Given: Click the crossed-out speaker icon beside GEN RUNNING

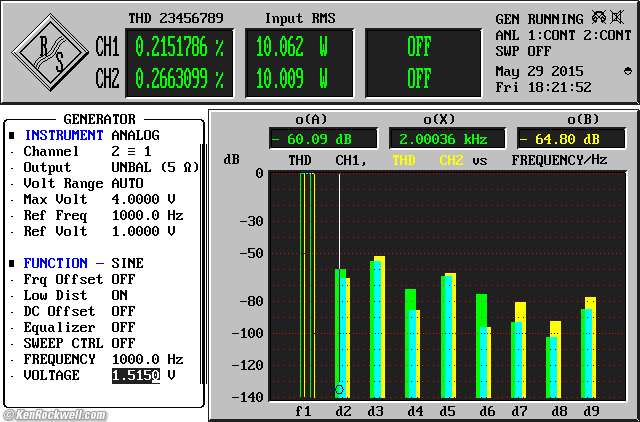Looking at the screenshot, I should pyautogui.click(x=618, y=18).
